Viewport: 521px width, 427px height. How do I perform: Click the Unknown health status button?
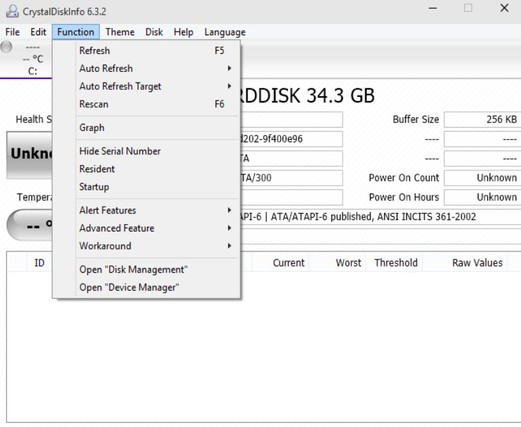[29, 155]
